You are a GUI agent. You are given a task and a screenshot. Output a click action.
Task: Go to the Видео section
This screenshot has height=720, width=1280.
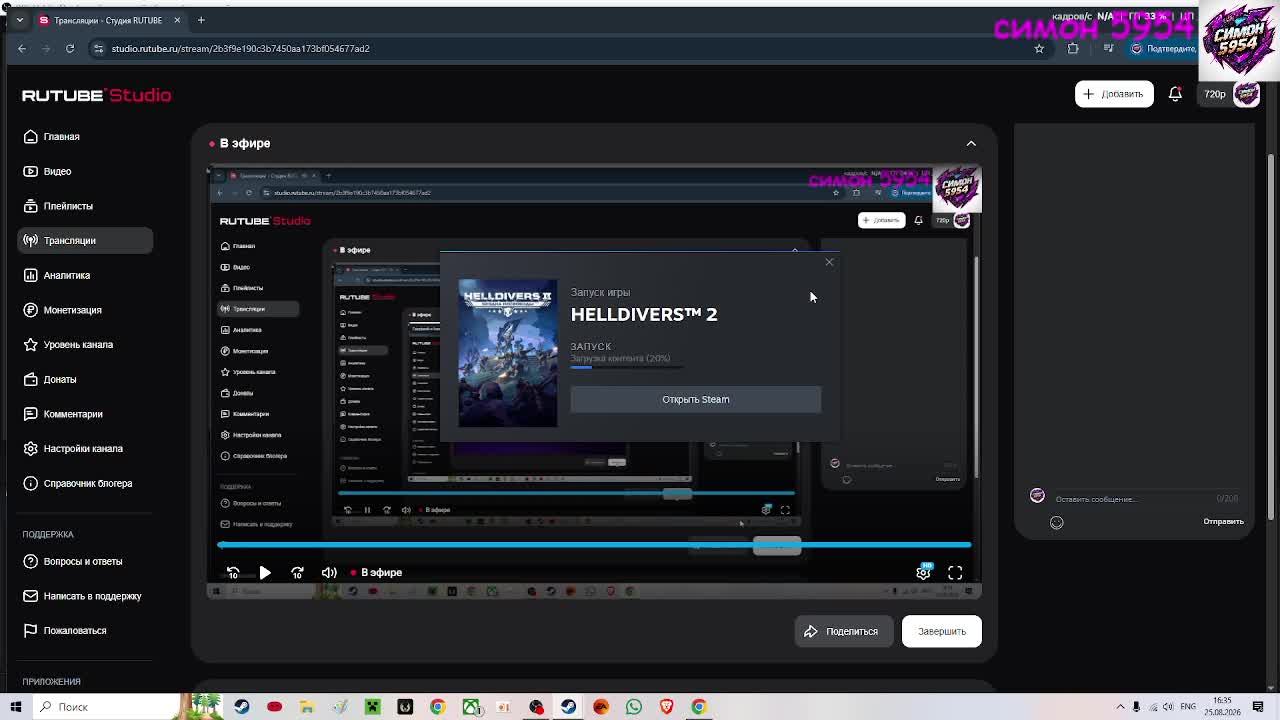tap(85, 171)
